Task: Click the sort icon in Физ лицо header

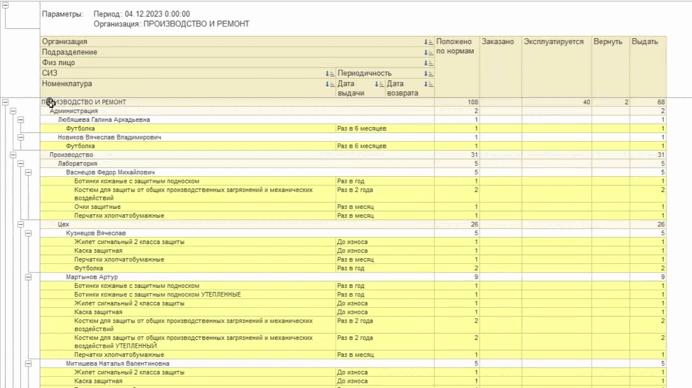Action: (x=428, y=63)
